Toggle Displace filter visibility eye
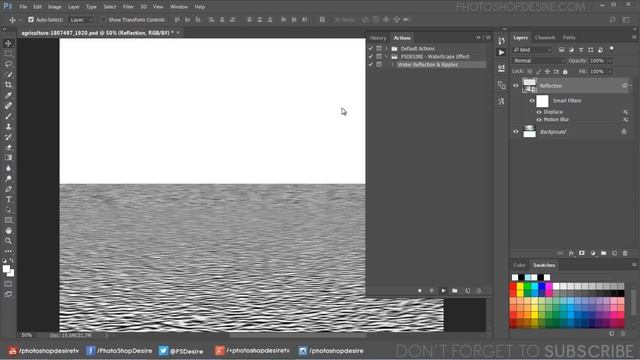The height and width of the screenshot is (360, 640). (x=539, y=112)
